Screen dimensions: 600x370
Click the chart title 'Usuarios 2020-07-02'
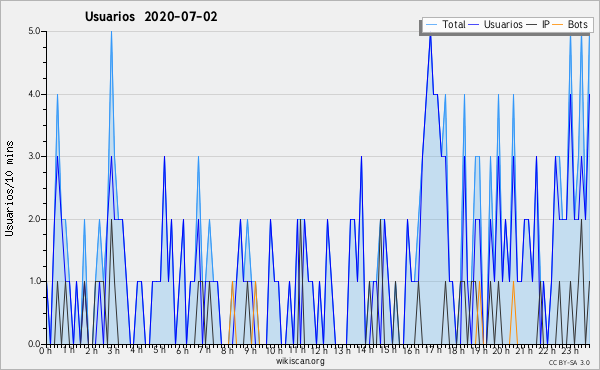(x=151, y=17)
